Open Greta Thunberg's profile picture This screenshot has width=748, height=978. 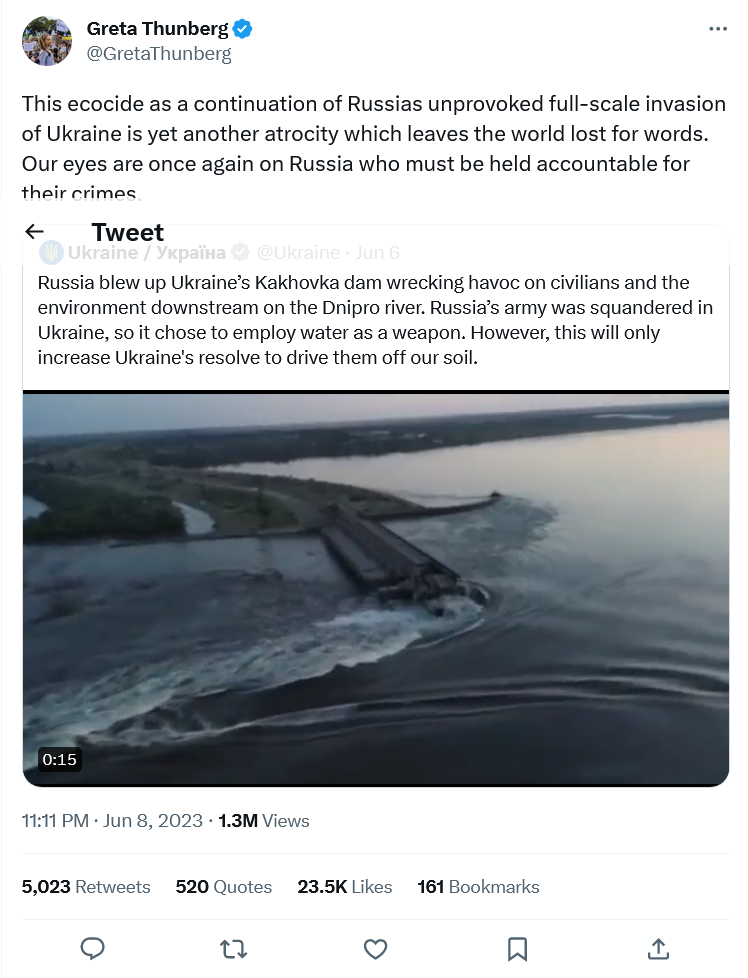pos(47,41)
